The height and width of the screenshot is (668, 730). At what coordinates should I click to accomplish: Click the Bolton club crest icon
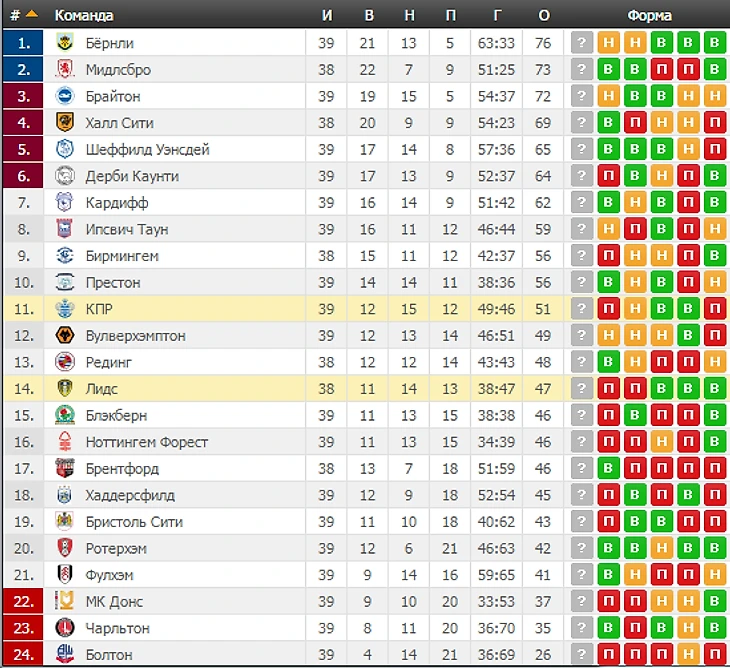65,655
